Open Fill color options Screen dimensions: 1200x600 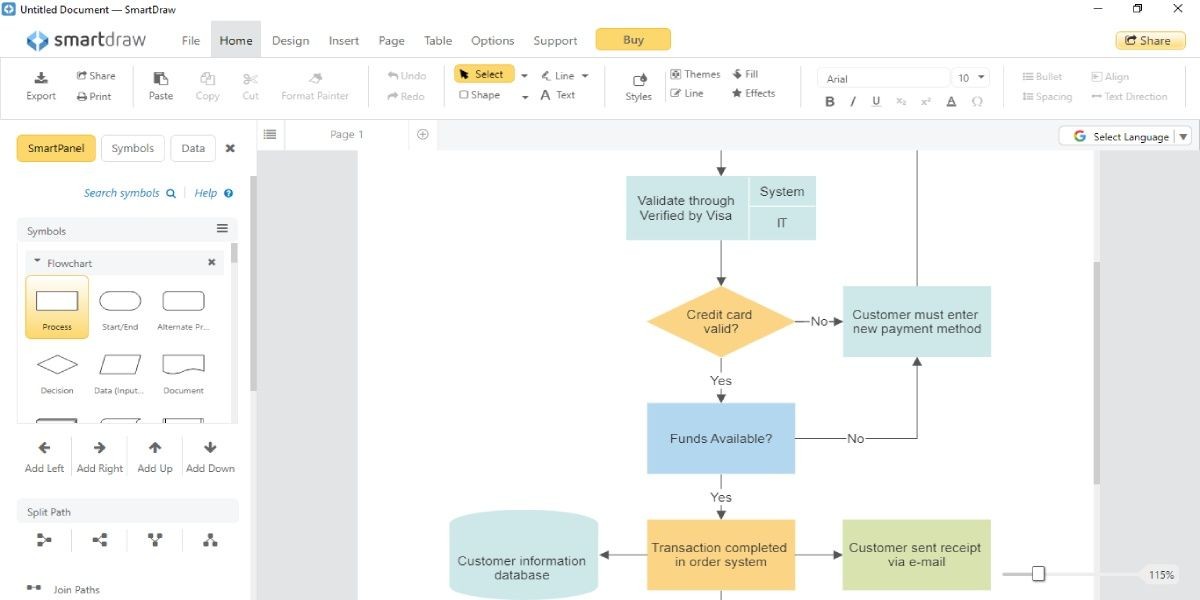pos(745,74)
